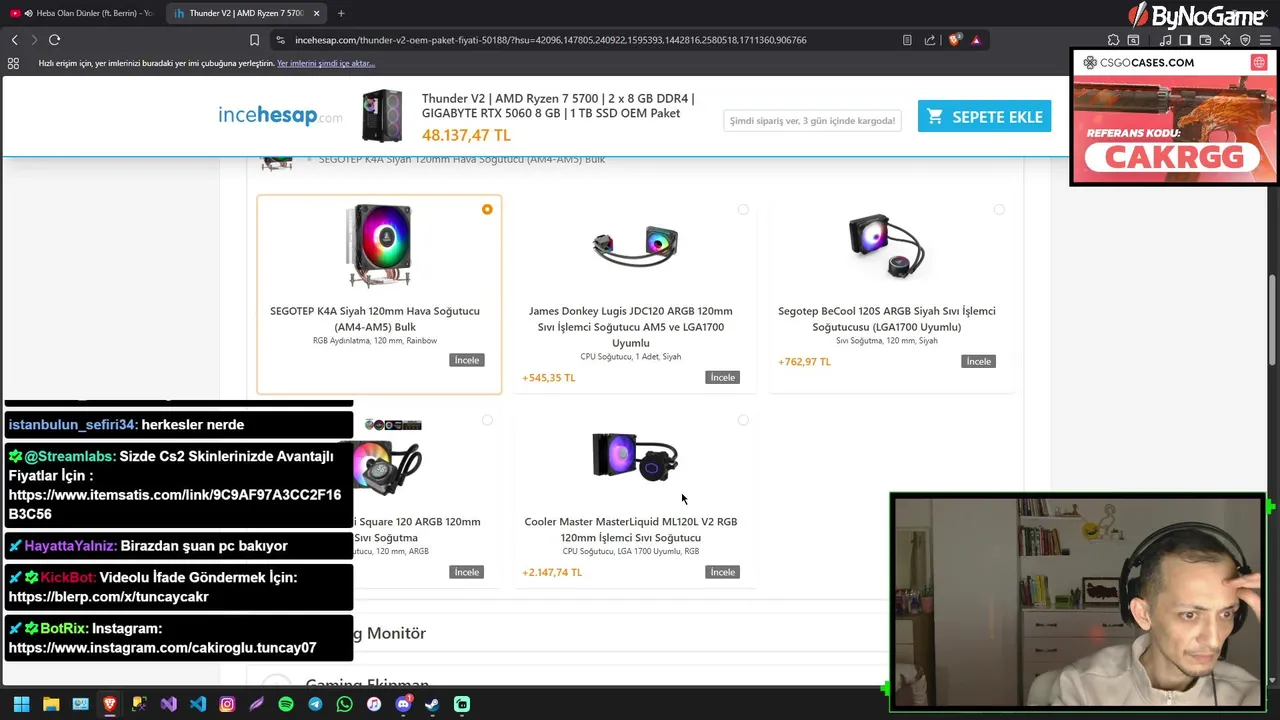The image size is (1280, 720).
Task: Open Steam from taskbar
Action: coord(433,704)
